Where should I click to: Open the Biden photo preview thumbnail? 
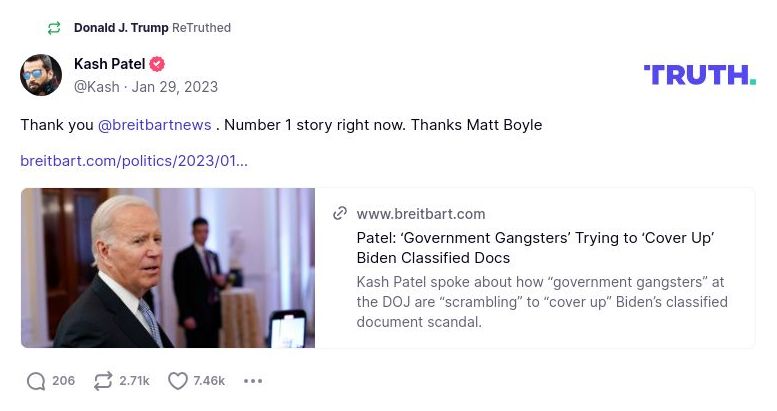pos(168,268)
